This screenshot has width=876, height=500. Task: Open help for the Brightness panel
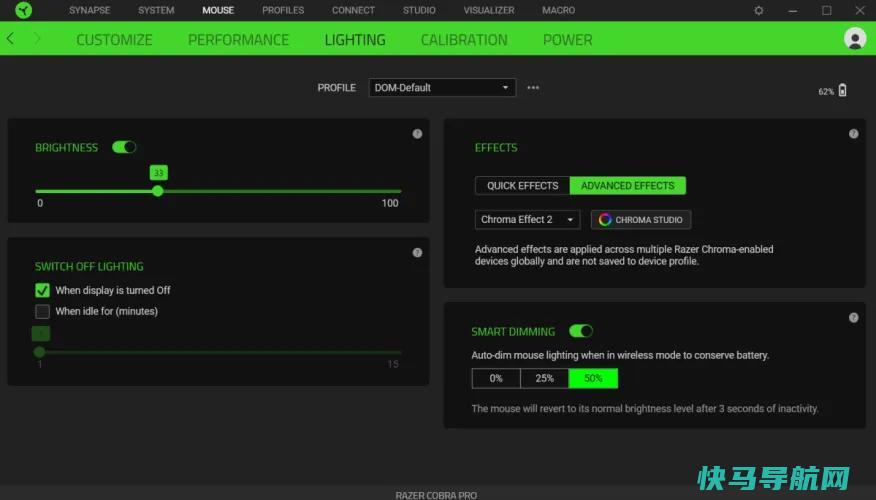click(x=417, y=134)
